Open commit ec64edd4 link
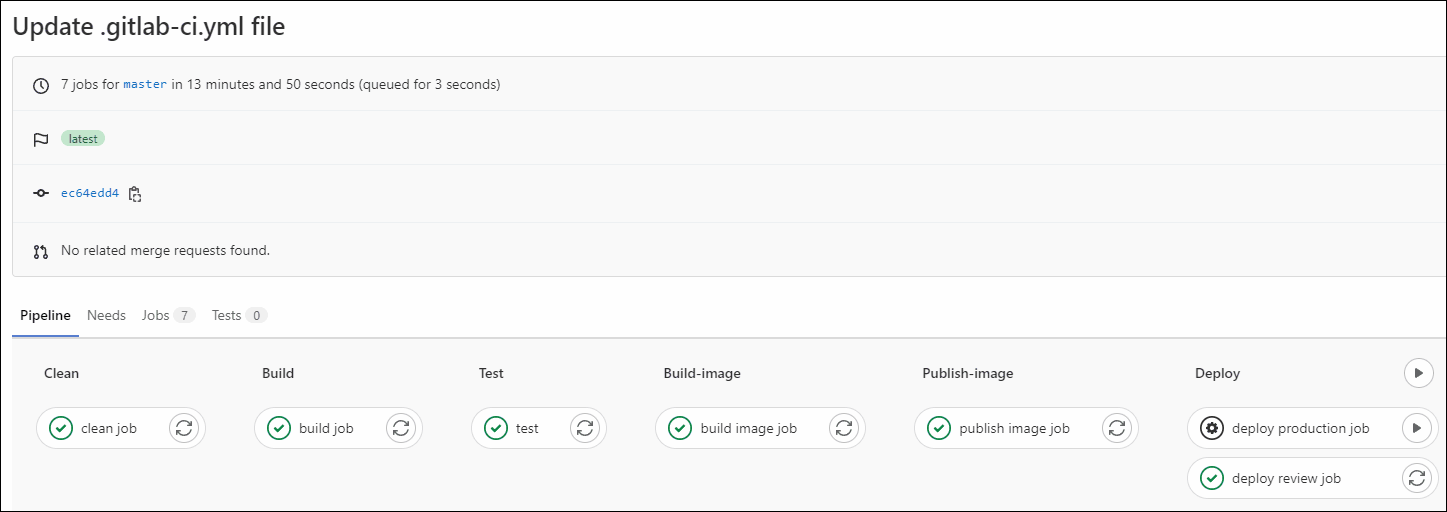Viewport: 1447px width, 512px height. pyautogui.click(x=90, y=193)
